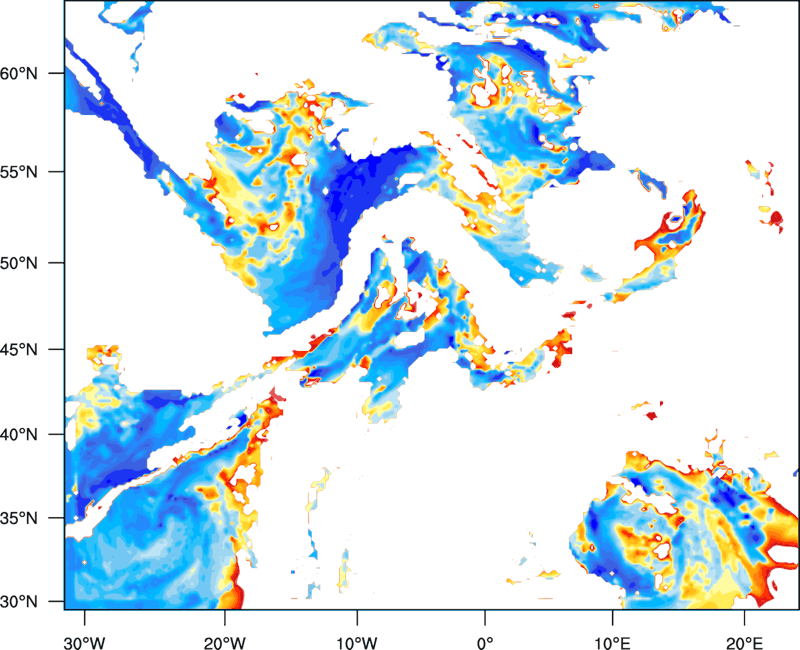
Task: Click the 40°N latitude label
Action: click(x=19, y=435)
